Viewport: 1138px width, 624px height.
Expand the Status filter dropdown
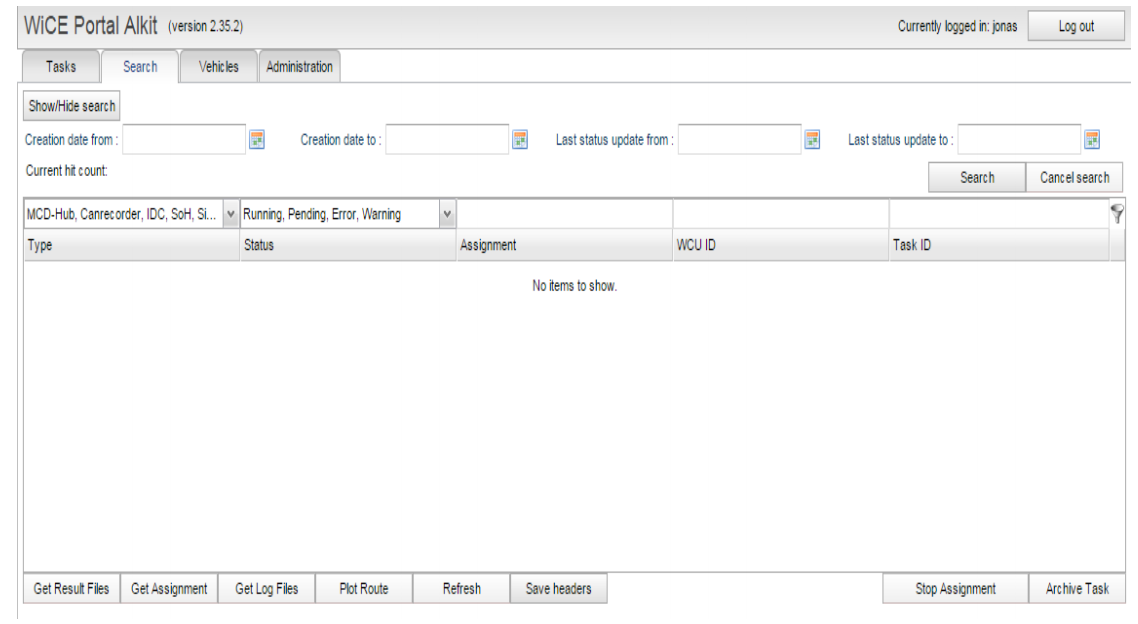point(447,214)
